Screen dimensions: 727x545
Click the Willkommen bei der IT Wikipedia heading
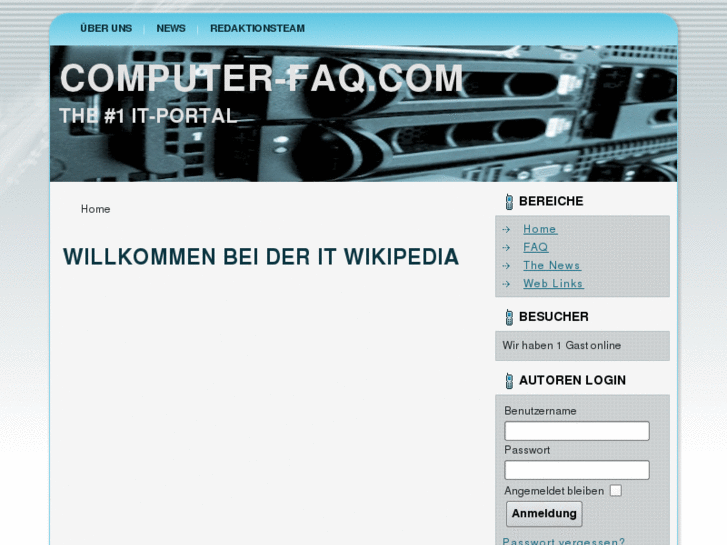(x=261, y=257)
